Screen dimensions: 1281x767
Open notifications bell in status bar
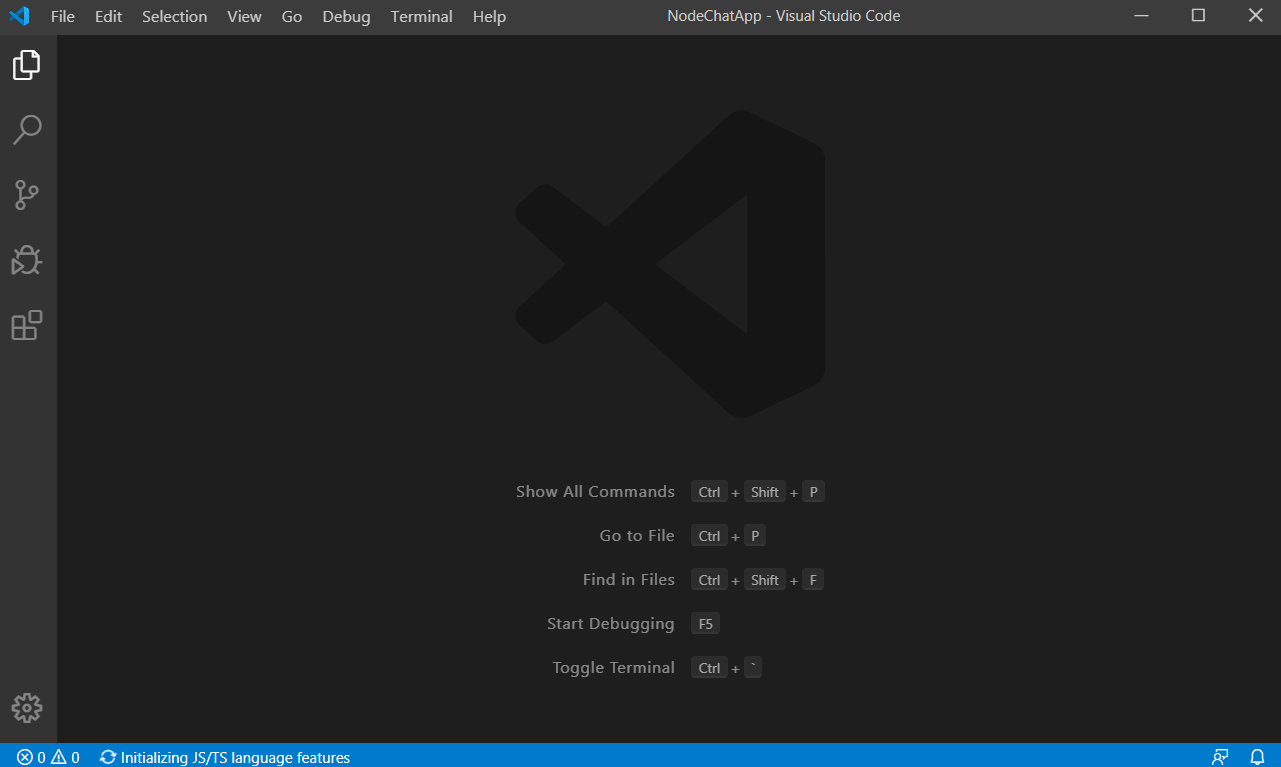coord(1258,757)
